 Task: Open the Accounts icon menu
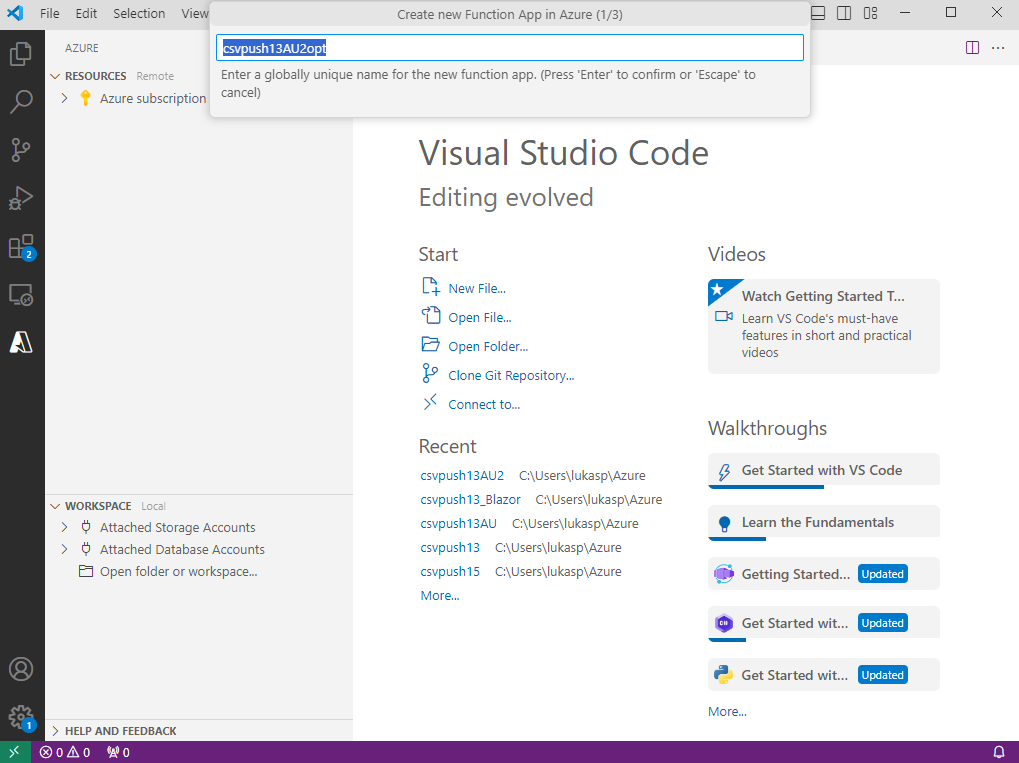[21, 669]
